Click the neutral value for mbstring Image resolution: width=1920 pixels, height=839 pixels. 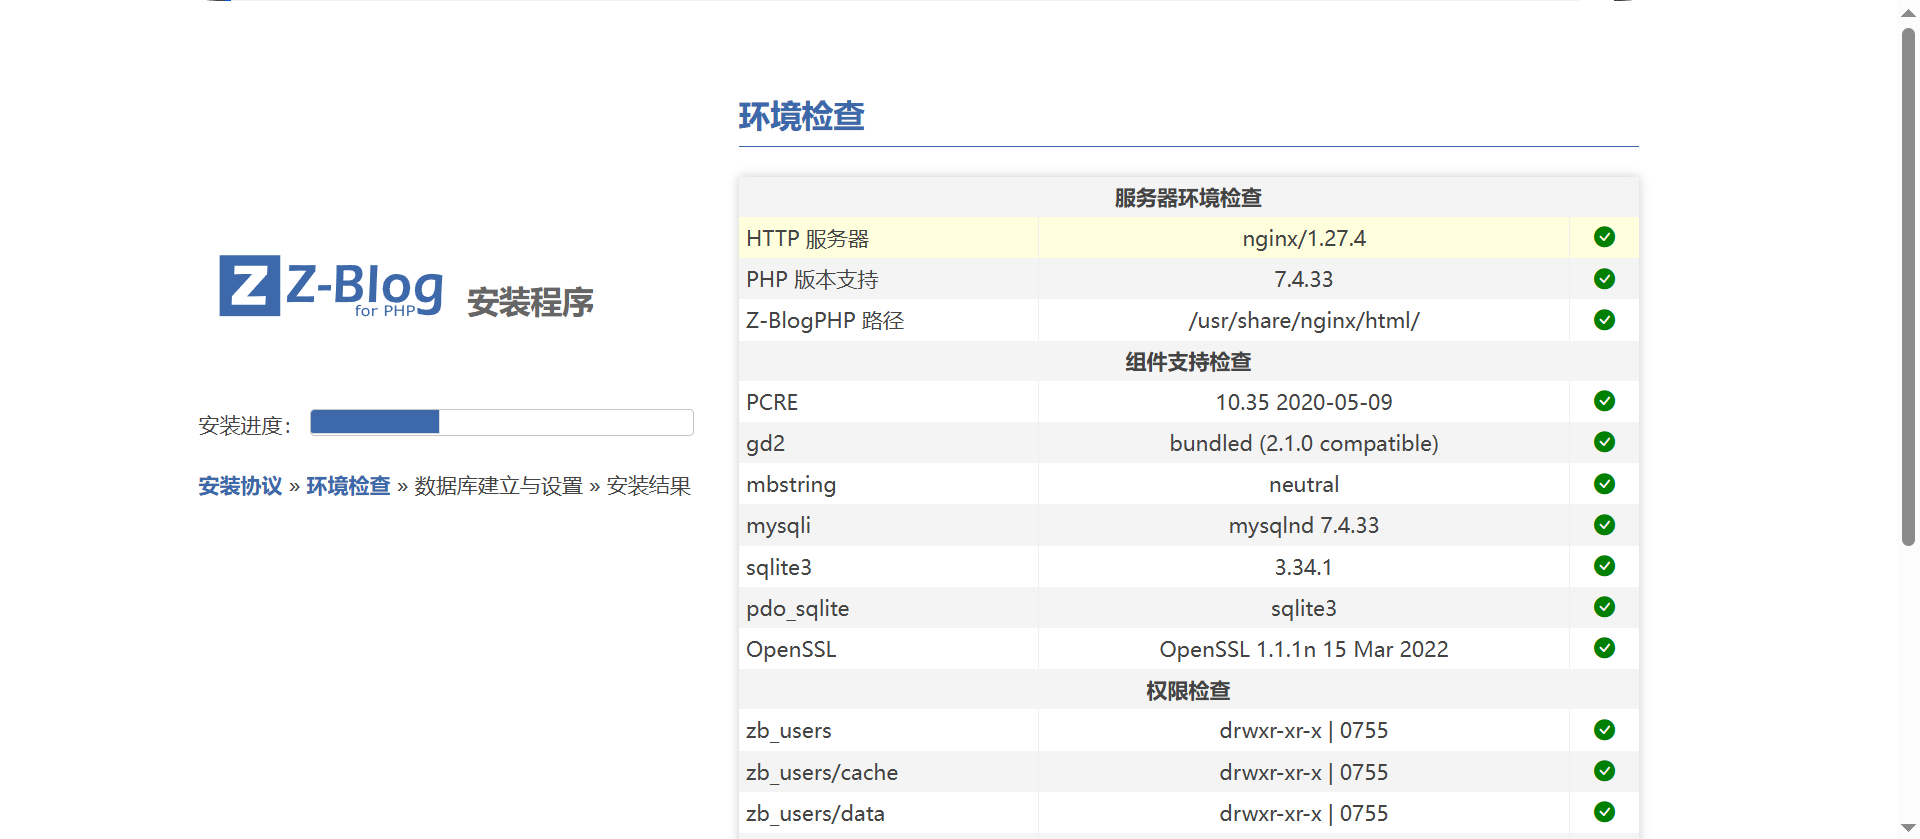1304,485
